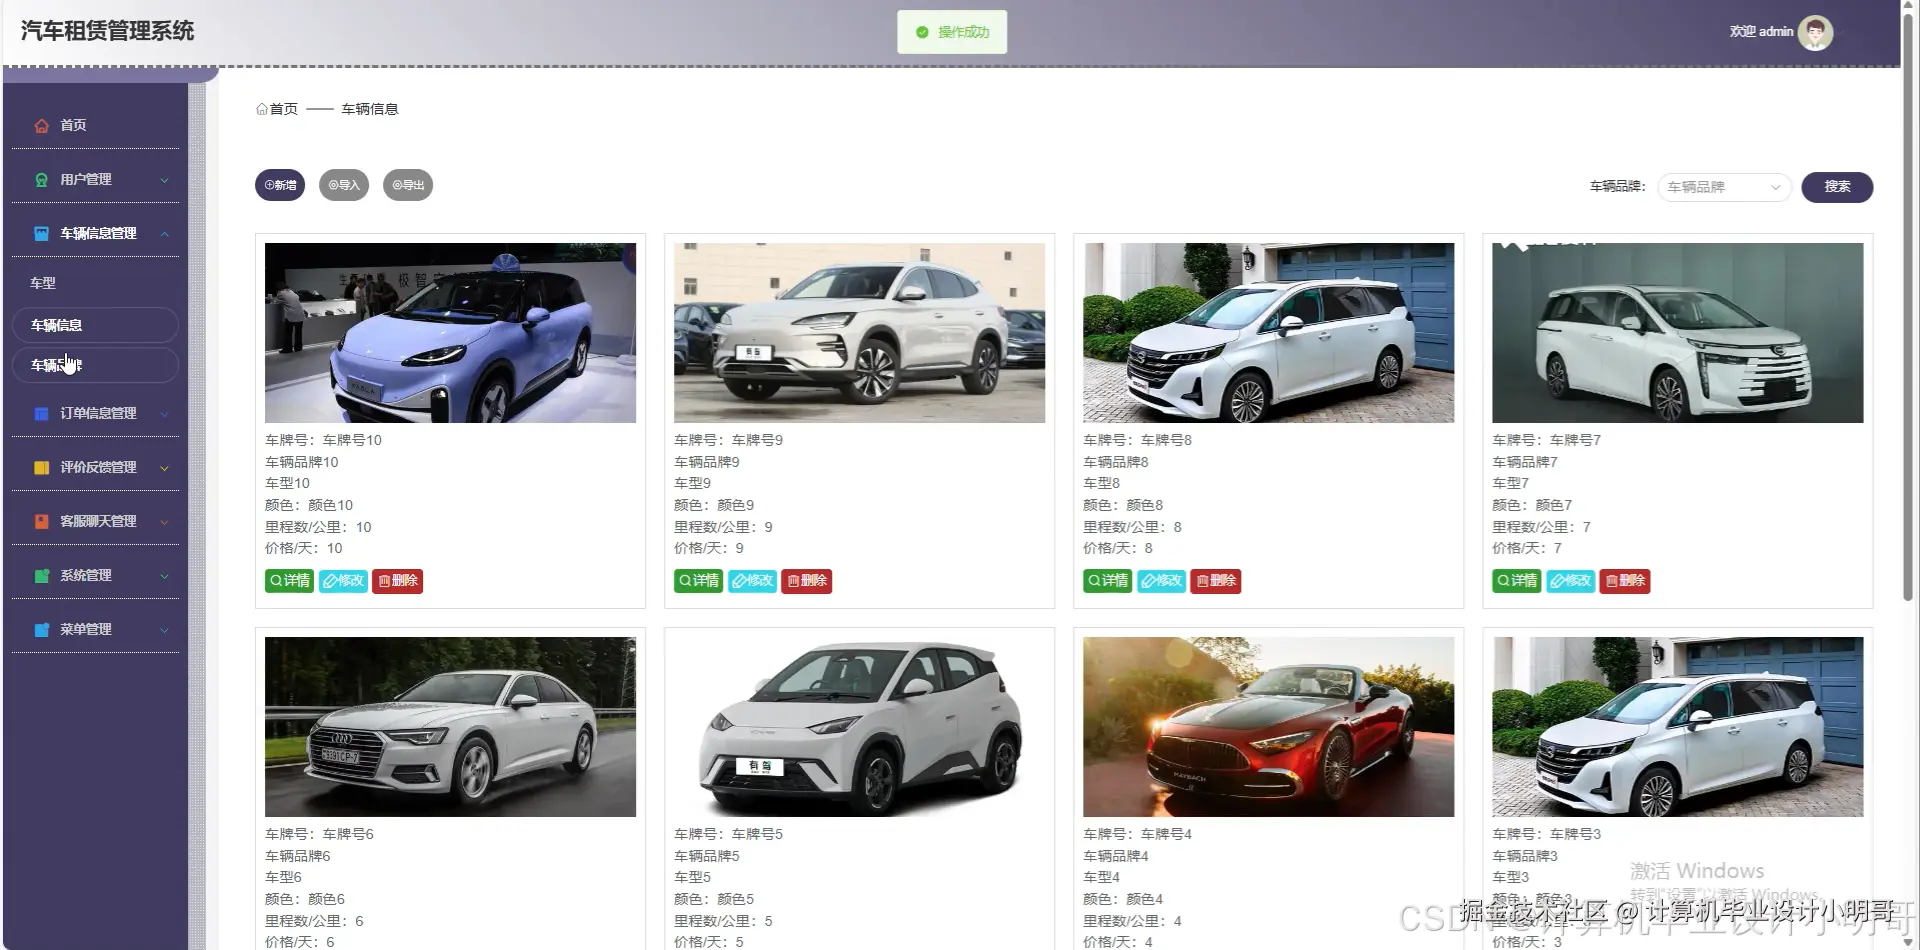Click 删除 for 车牌号9
The width and height of the screenshot is (1920, 950).
(806, 581)
